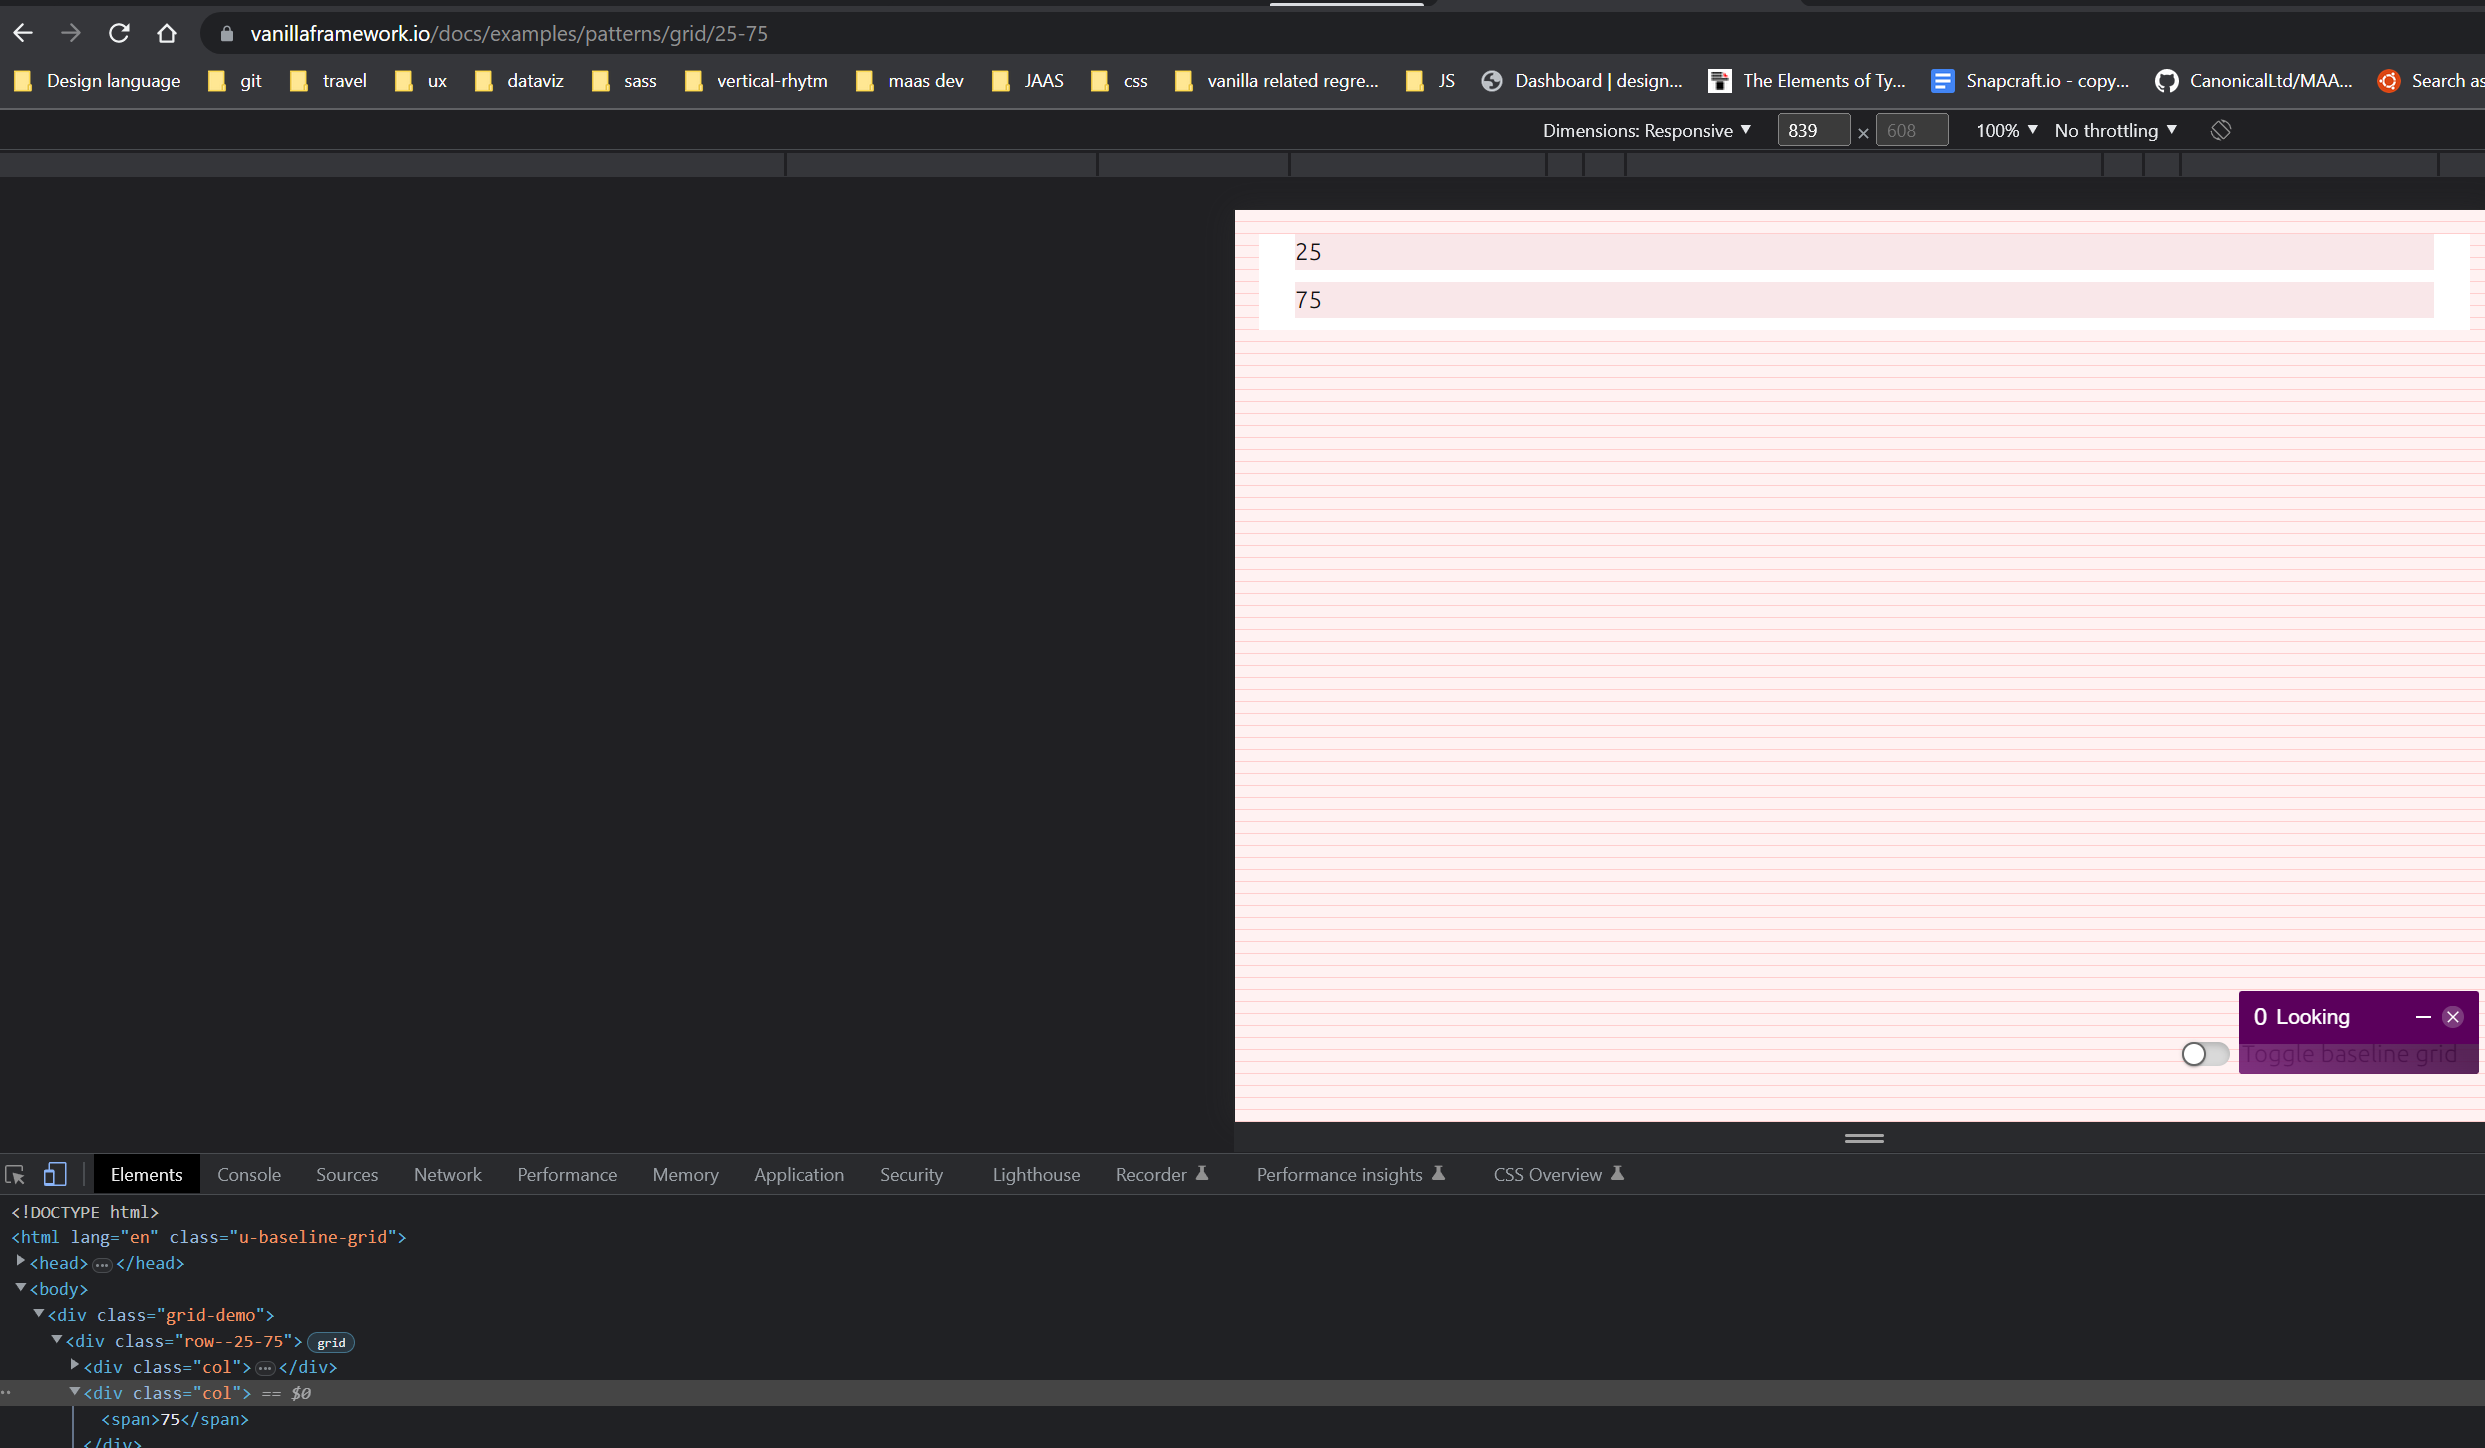This screenshot has height=1448, width=2485.
Task: Click the rotate device icon
Action: tap(2220, 130)
